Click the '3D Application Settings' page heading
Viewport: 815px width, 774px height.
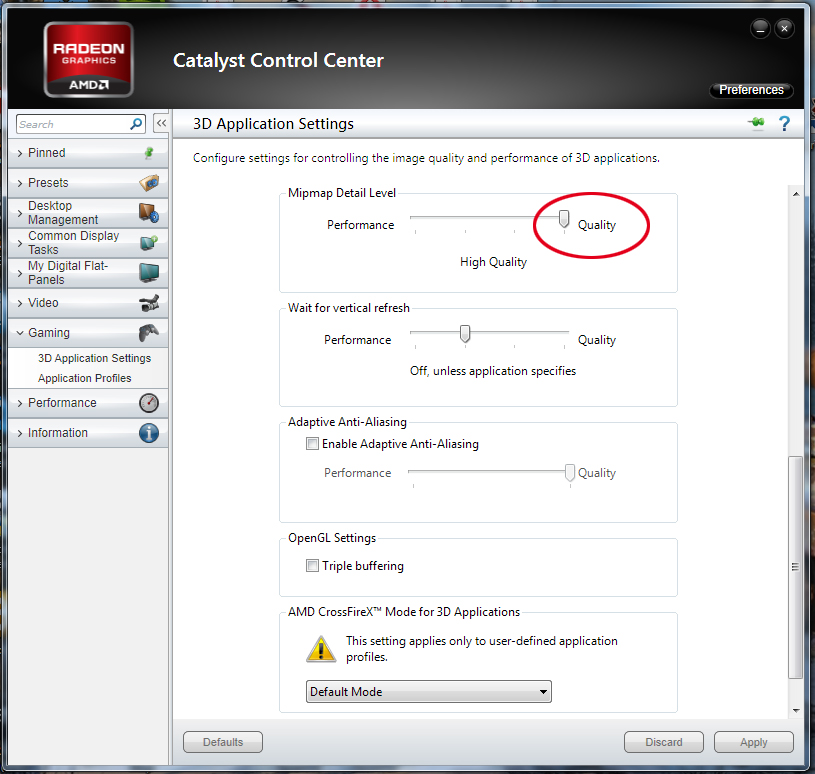(273, 124)
